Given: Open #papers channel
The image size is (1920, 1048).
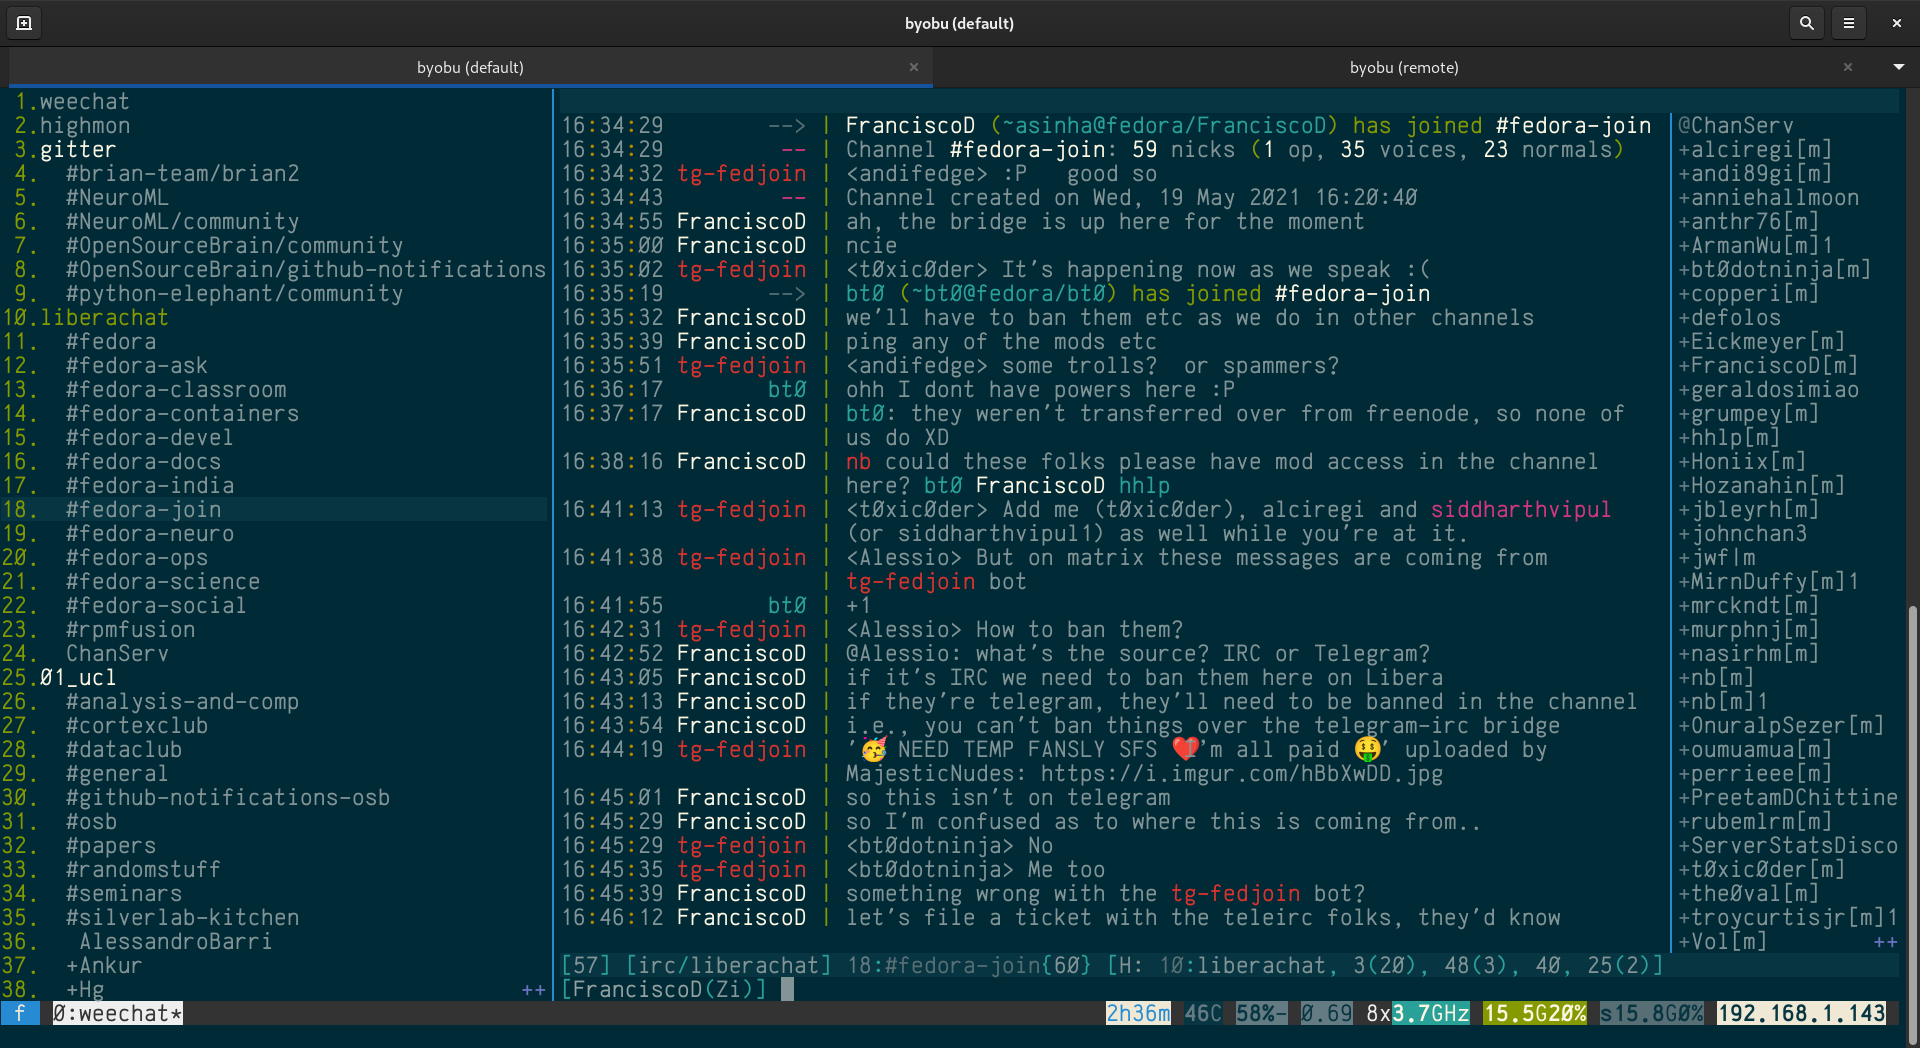Looking at the screenshot, I should pos(111,846).
